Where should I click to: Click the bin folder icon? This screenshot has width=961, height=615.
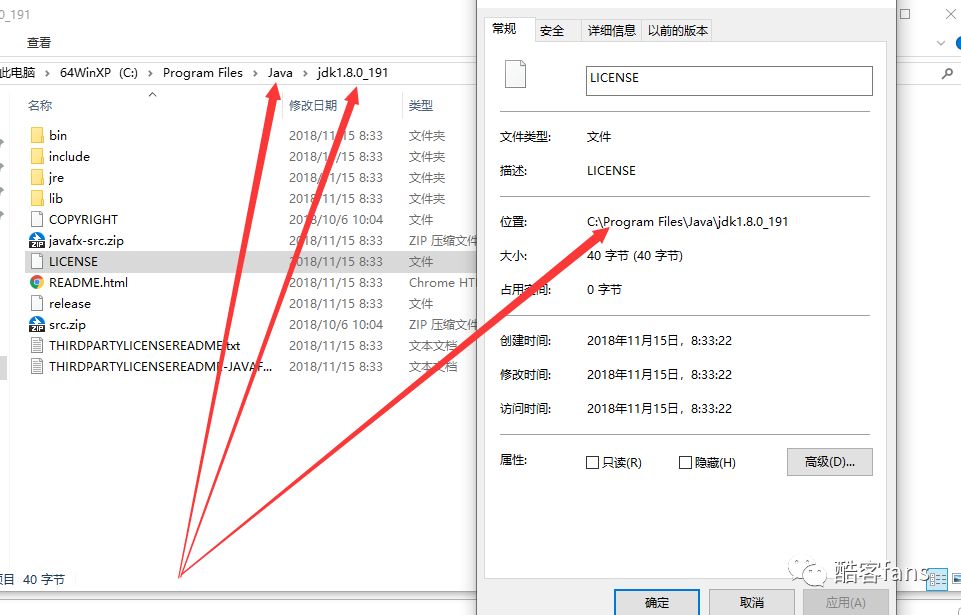pyautogui.click(x=37, y=135)
